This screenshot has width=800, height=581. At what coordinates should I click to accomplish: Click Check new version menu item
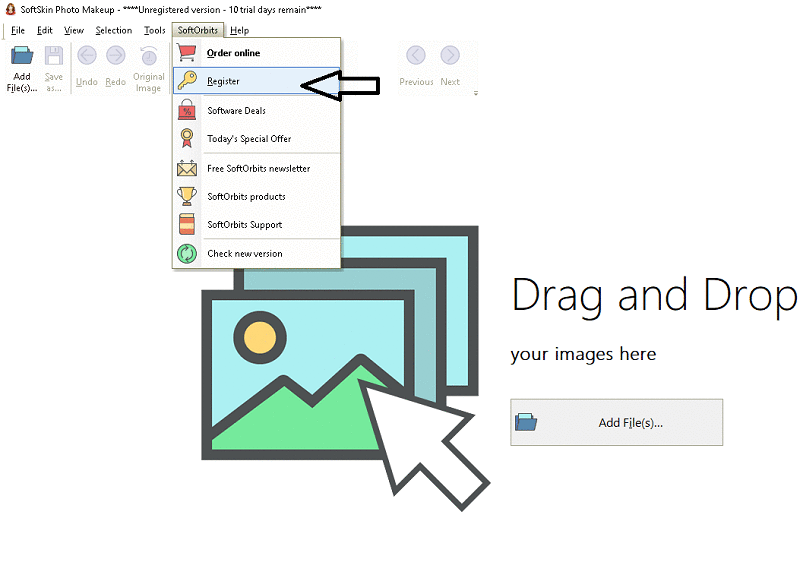point(244,254)
